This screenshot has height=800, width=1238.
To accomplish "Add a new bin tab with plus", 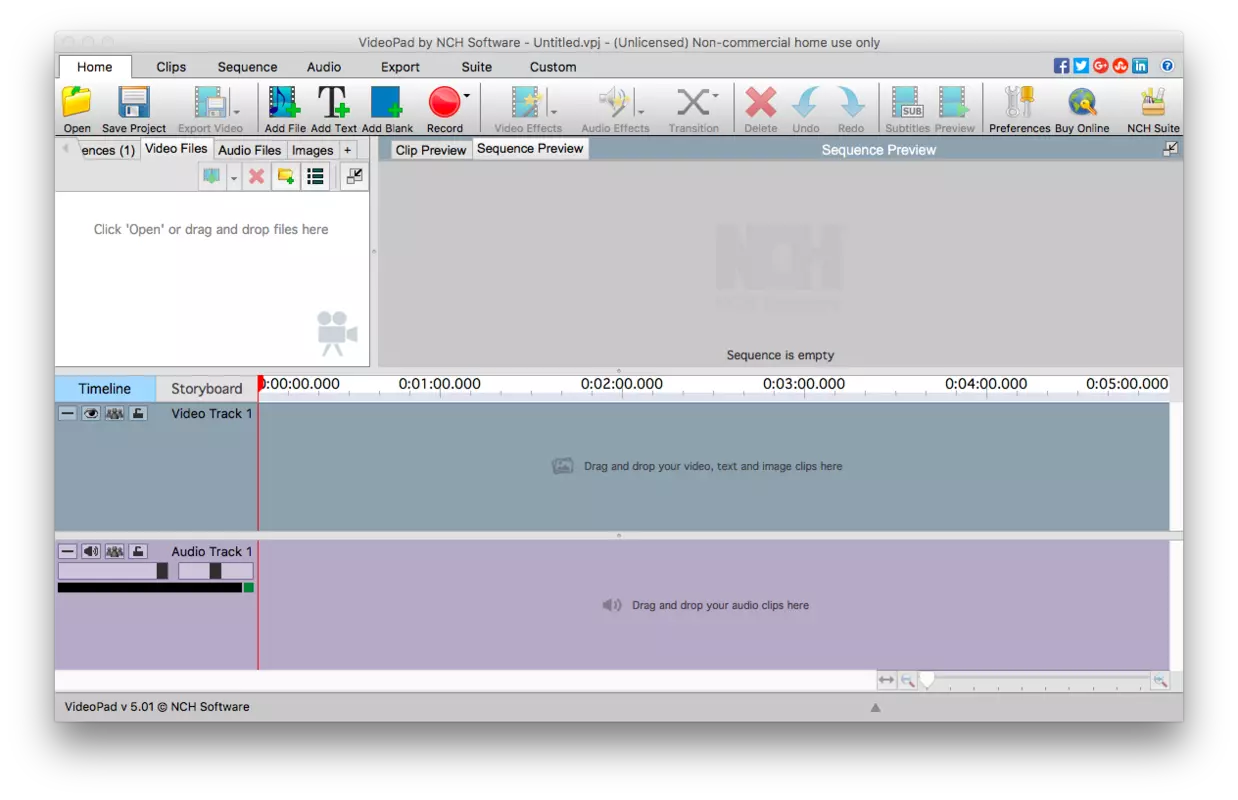I will pyautogui.click(x=347, y=150).
